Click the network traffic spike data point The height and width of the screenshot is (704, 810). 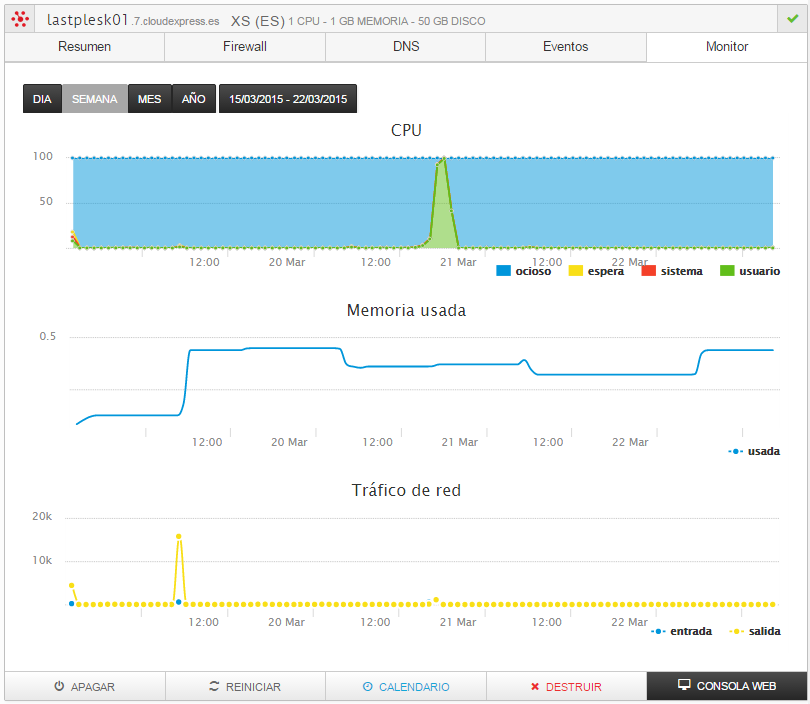tap(178, 536)
